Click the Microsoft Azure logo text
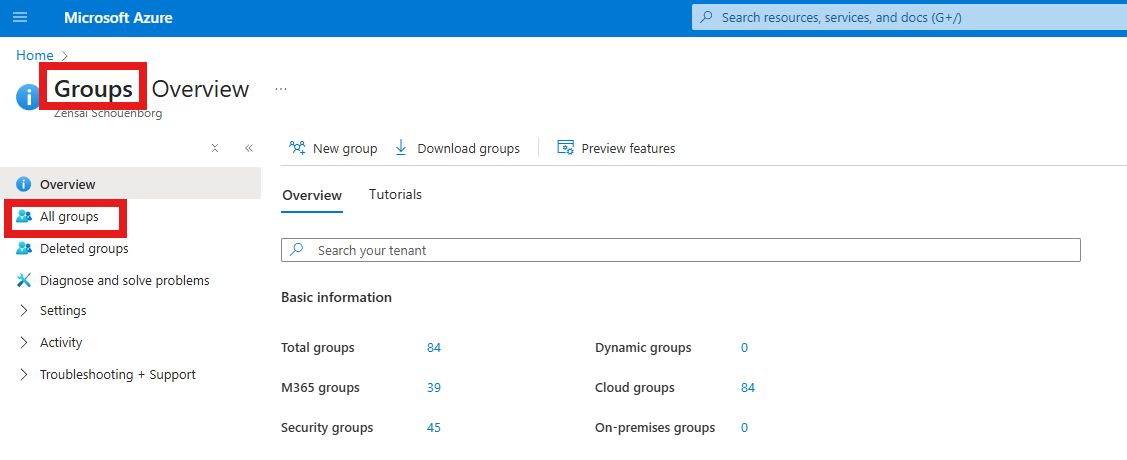This screenshot has width=1127, height=460. point(118,18)
